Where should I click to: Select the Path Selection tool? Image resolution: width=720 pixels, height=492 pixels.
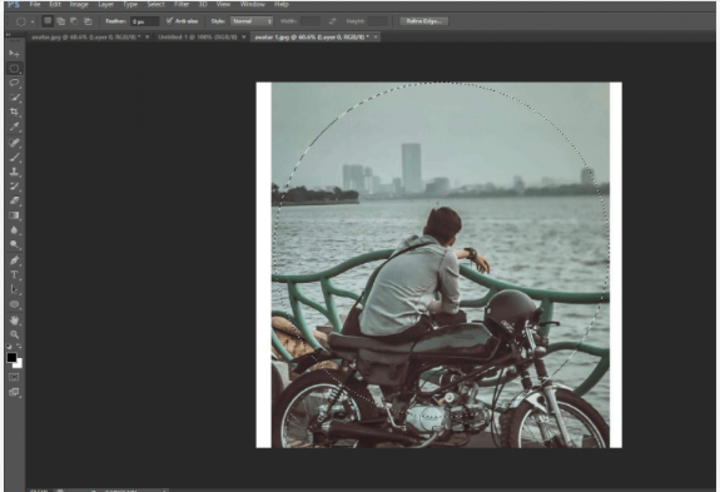[14, 289]
